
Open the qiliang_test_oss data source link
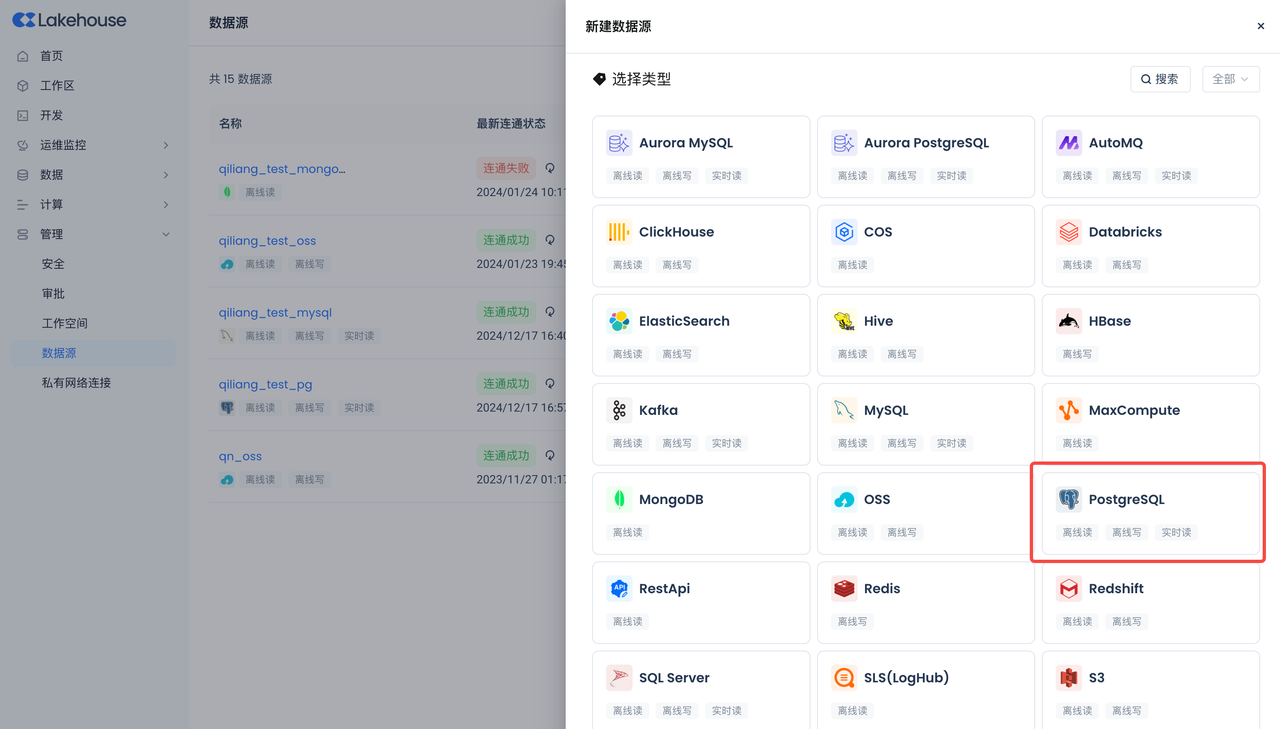tap(267, 240)
